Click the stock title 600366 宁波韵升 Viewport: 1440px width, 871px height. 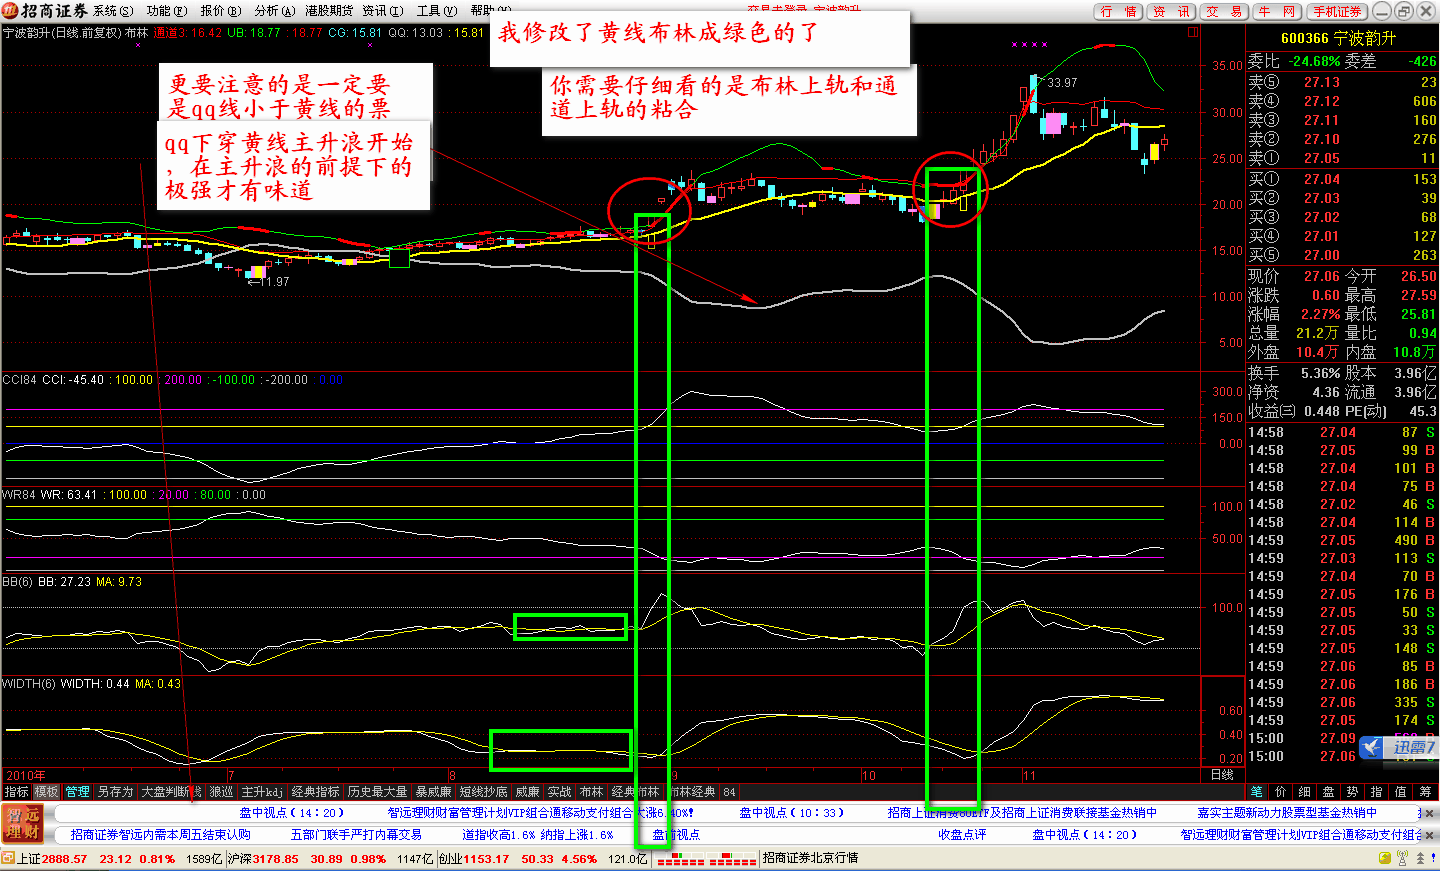(1338, 38)
